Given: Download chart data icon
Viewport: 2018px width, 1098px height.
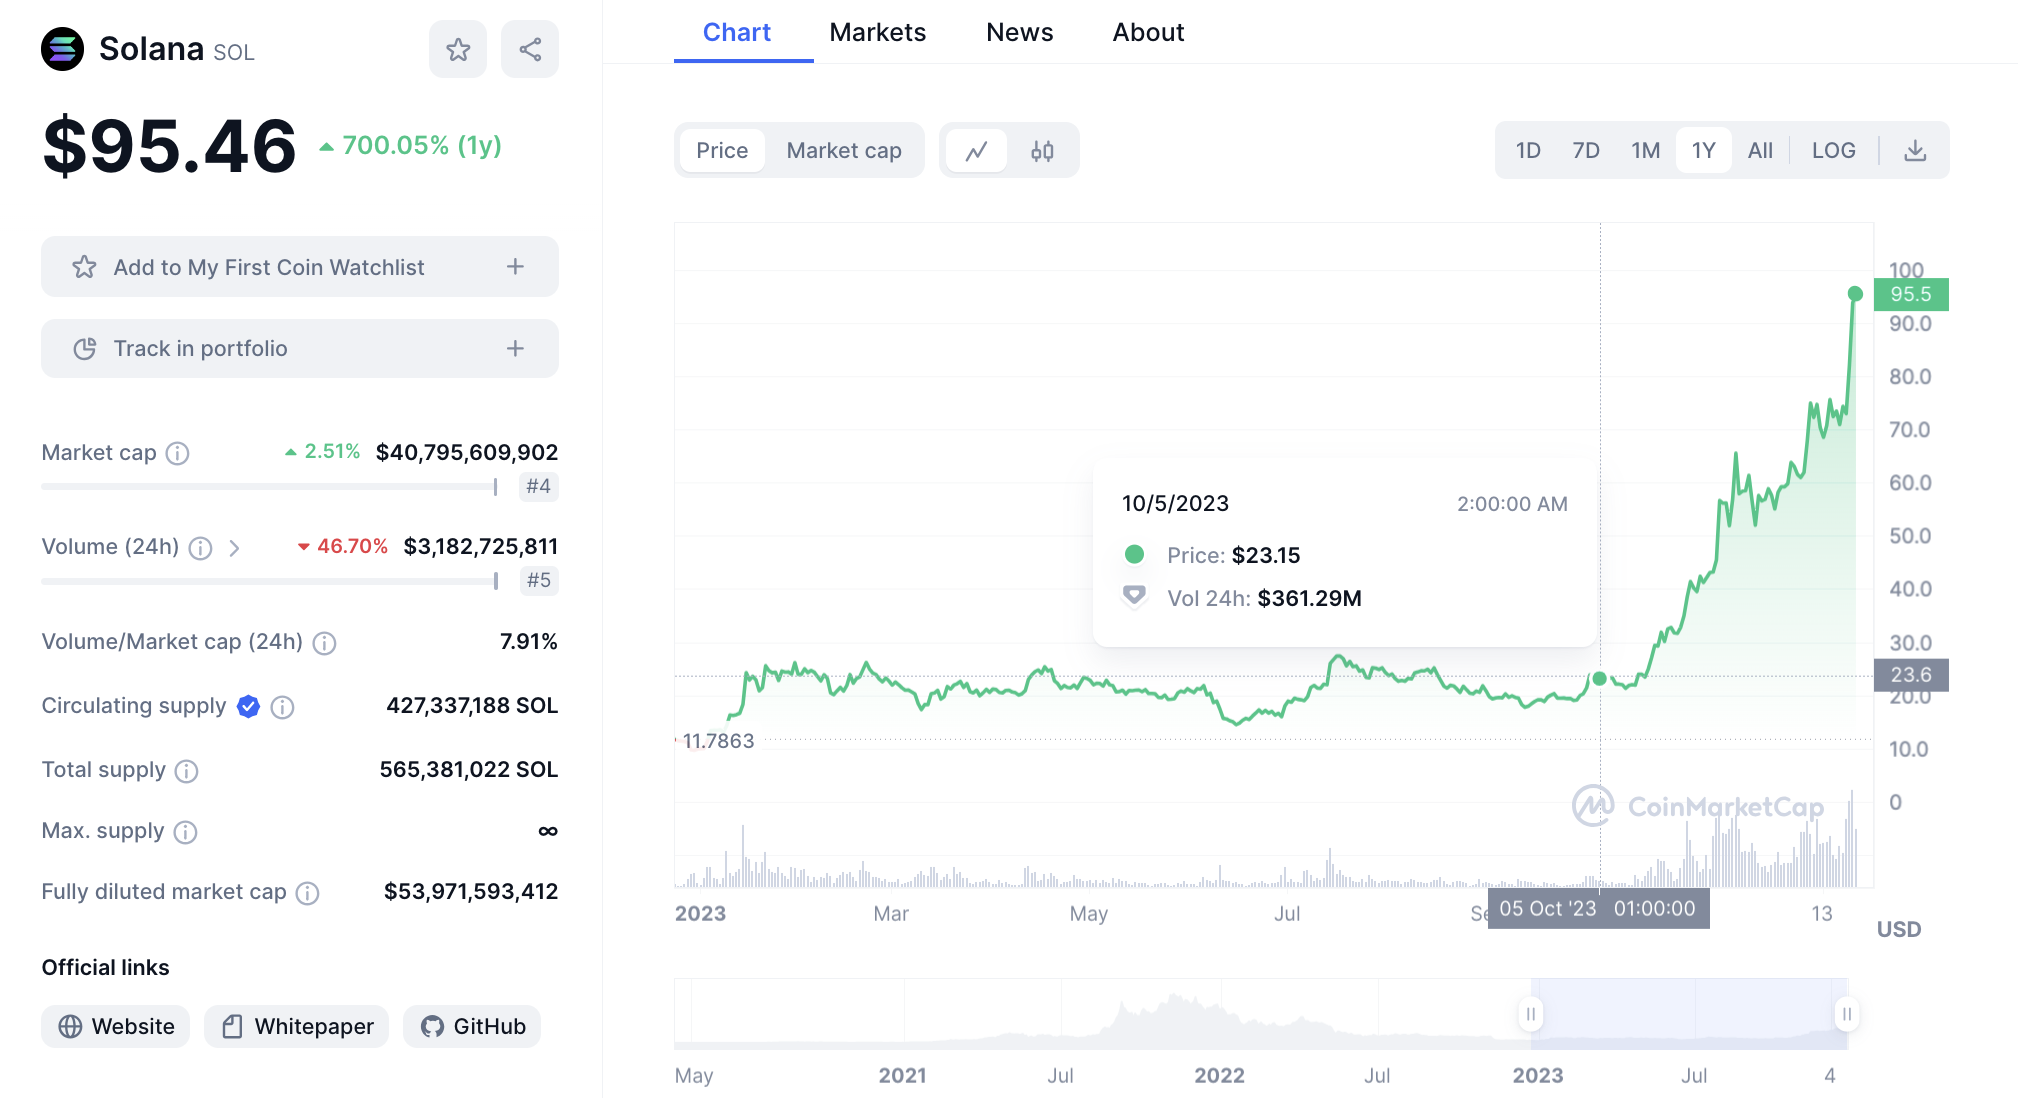Looking at the screenshot, I should point(1914,151).
